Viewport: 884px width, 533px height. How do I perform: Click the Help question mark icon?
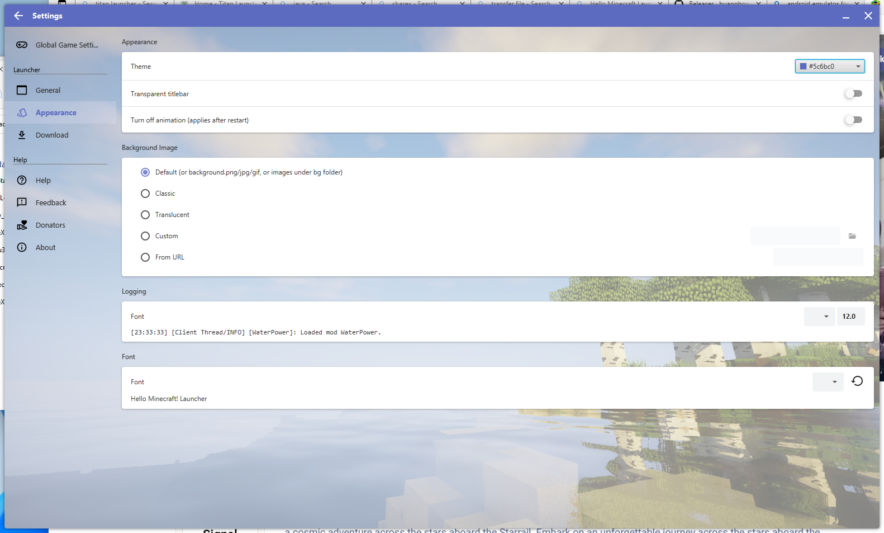click(22, 180)
